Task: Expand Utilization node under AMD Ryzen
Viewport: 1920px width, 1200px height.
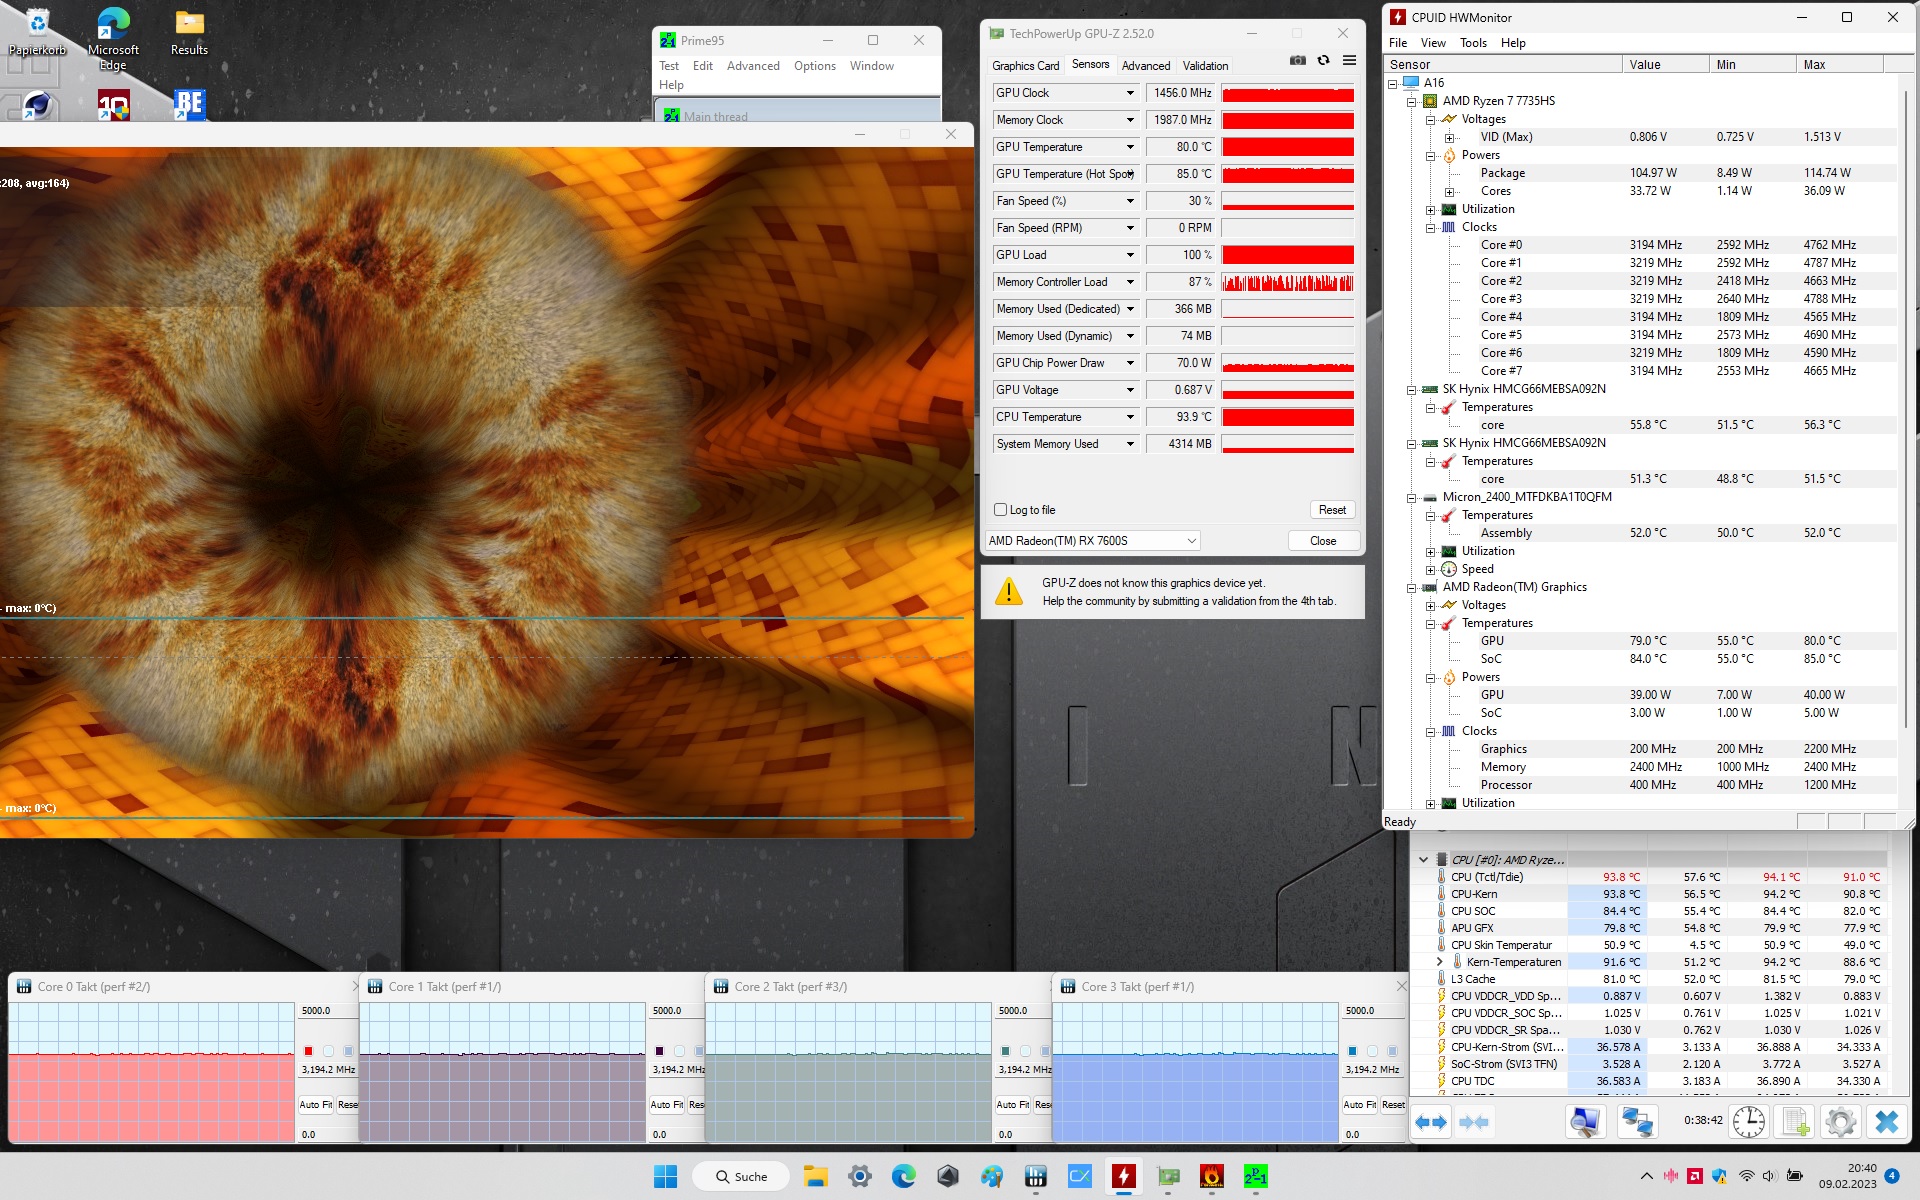Action: click(x=1430, y=210)
